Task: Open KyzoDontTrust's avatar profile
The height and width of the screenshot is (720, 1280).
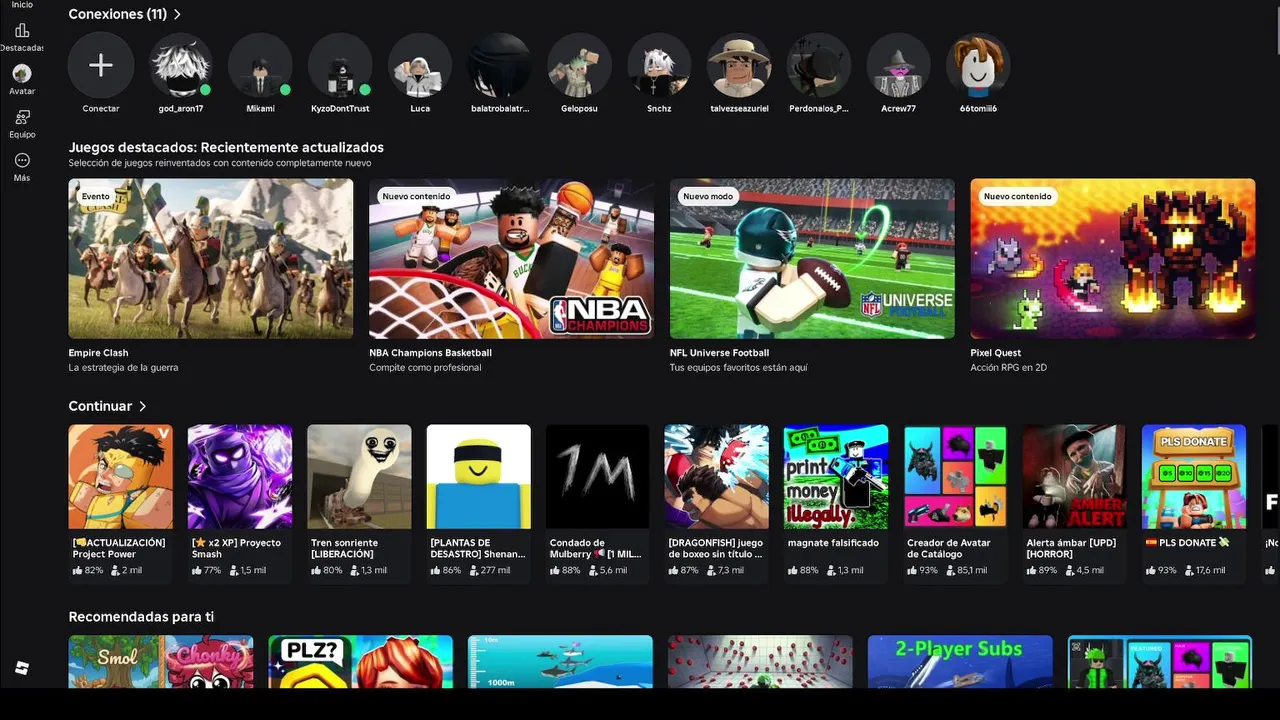Action: pyautogui.click(x=340, y=66)
